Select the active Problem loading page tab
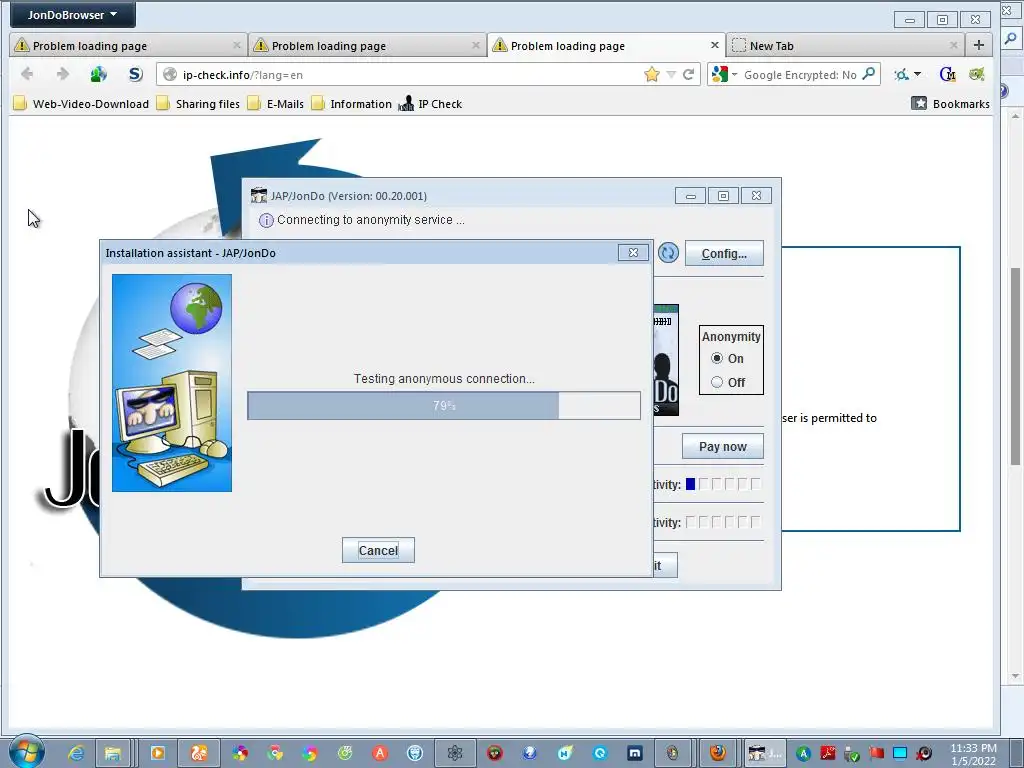Image resolution: width=1024 pixels, height=768 pixels. tap(607, 46)
